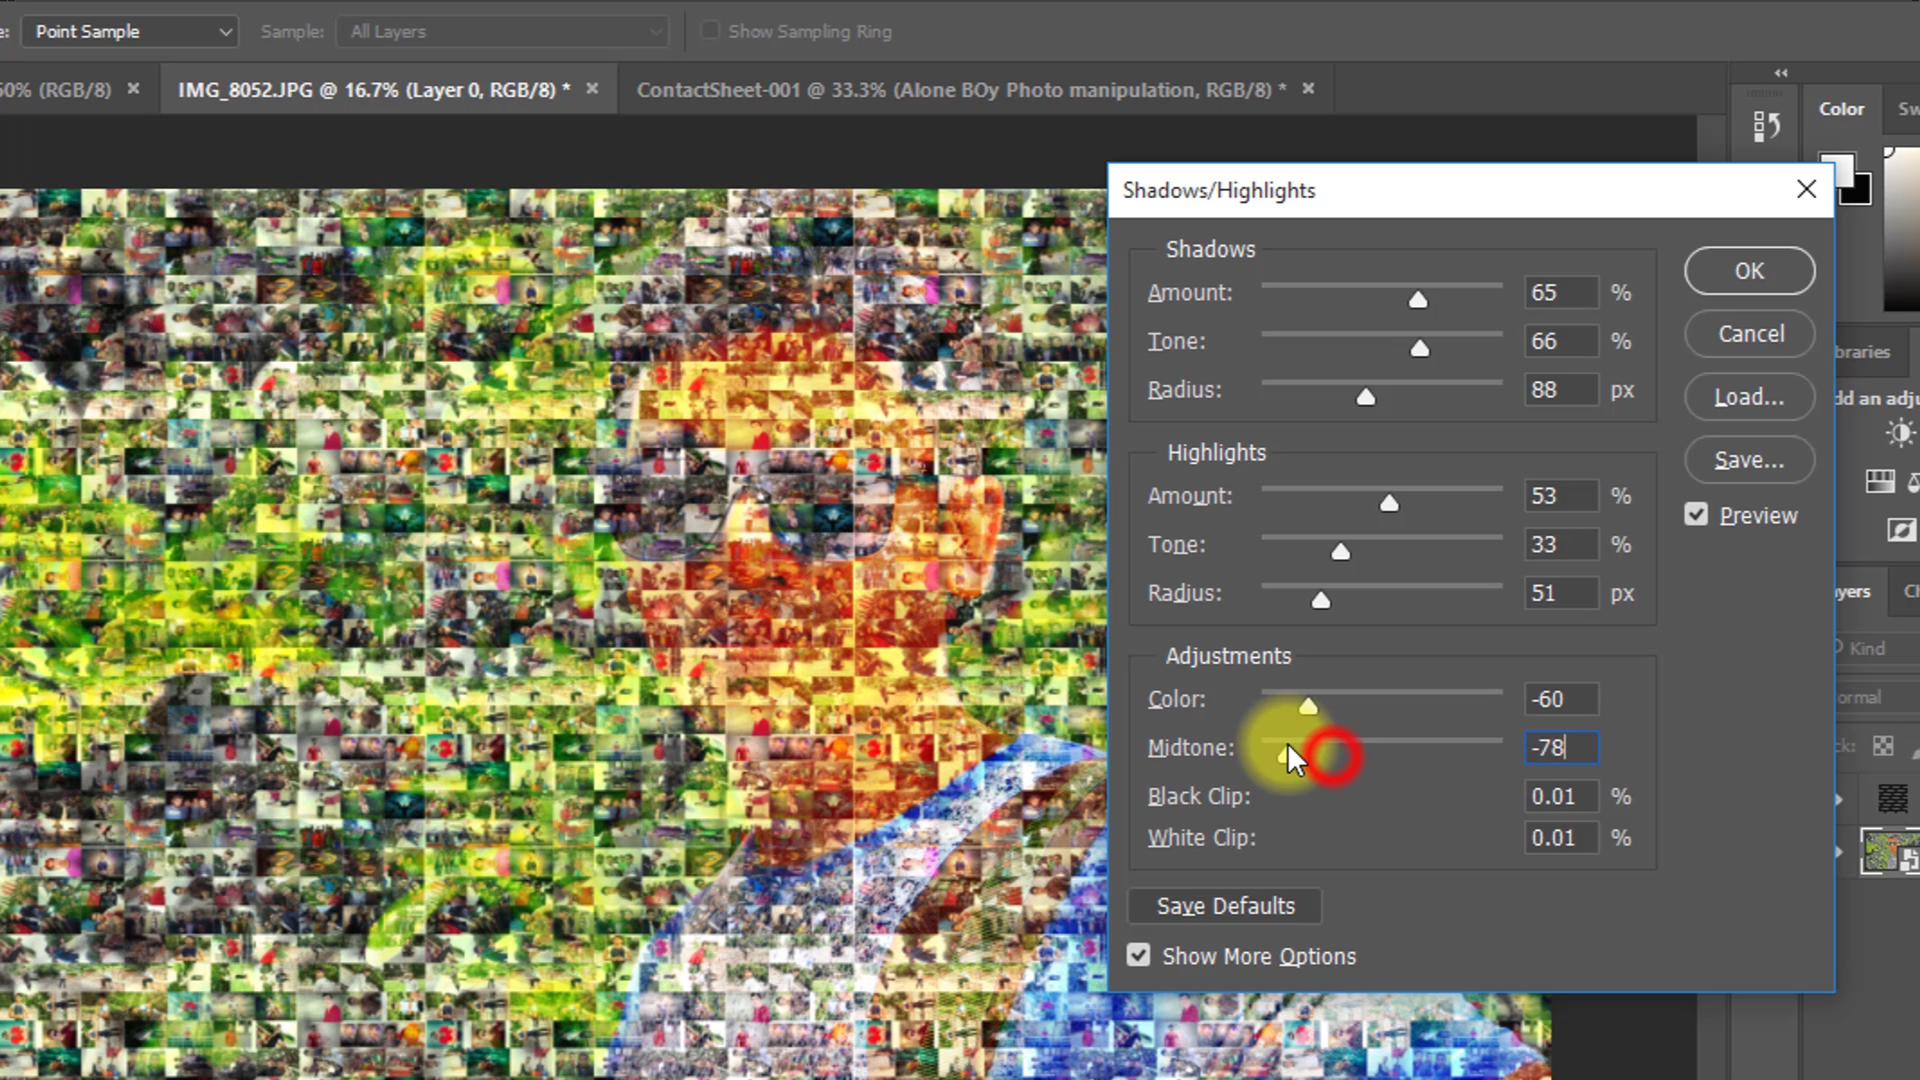Click the lock transparent pixels checkerboard icon
This screenshot has width=1920, height=1080.
(1883, 747)
